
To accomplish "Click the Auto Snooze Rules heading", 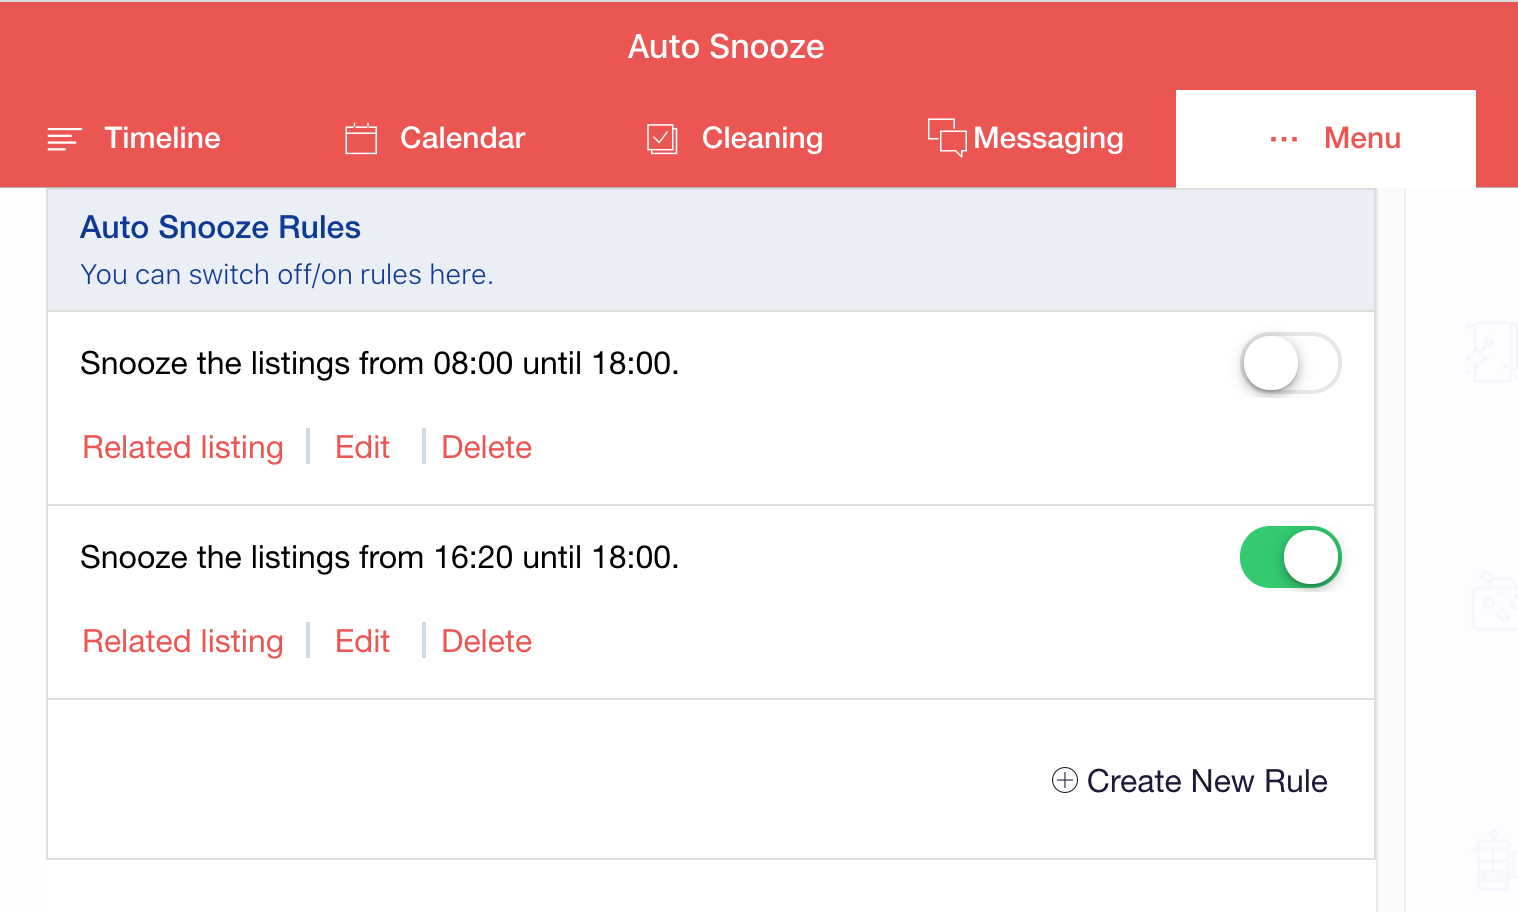I will click(x=220, y=227).
